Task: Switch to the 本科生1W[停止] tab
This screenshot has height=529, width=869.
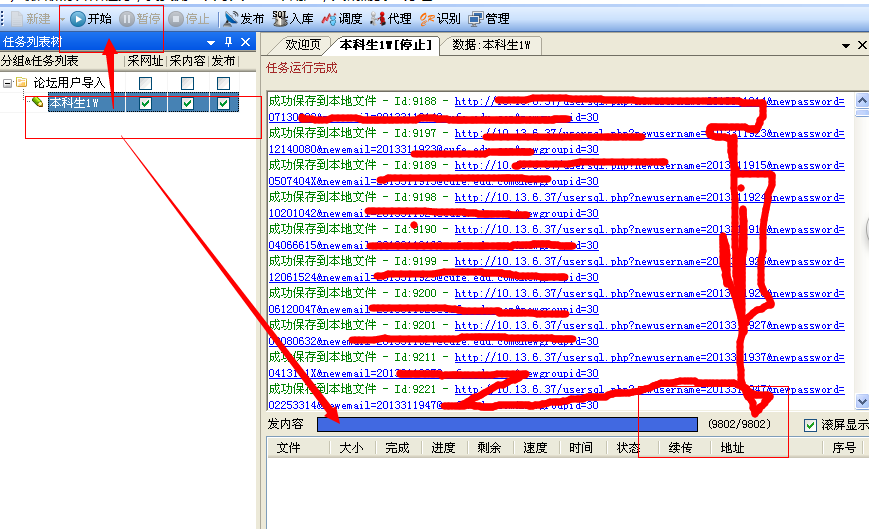Action: tap(386, 45)
